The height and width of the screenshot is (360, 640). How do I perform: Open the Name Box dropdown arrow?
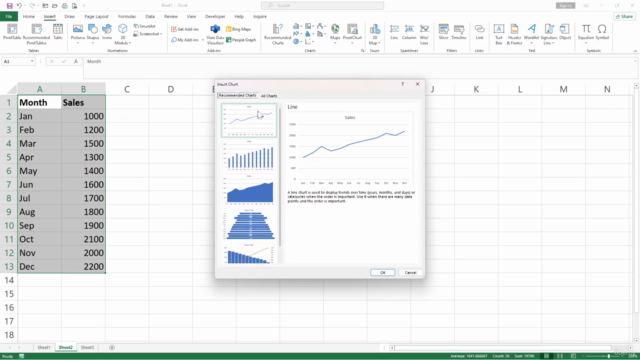coord(32,62)
